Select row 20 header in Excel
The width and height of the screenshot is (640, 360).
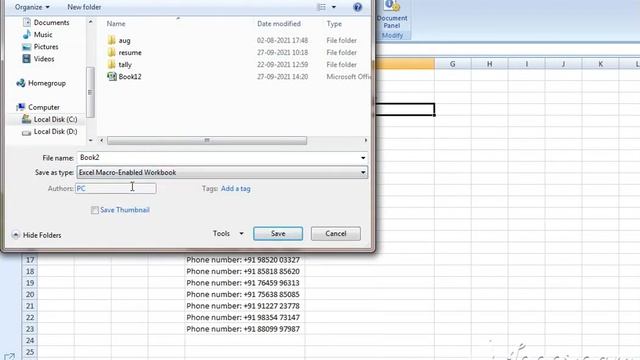click(x=30, y=295)
